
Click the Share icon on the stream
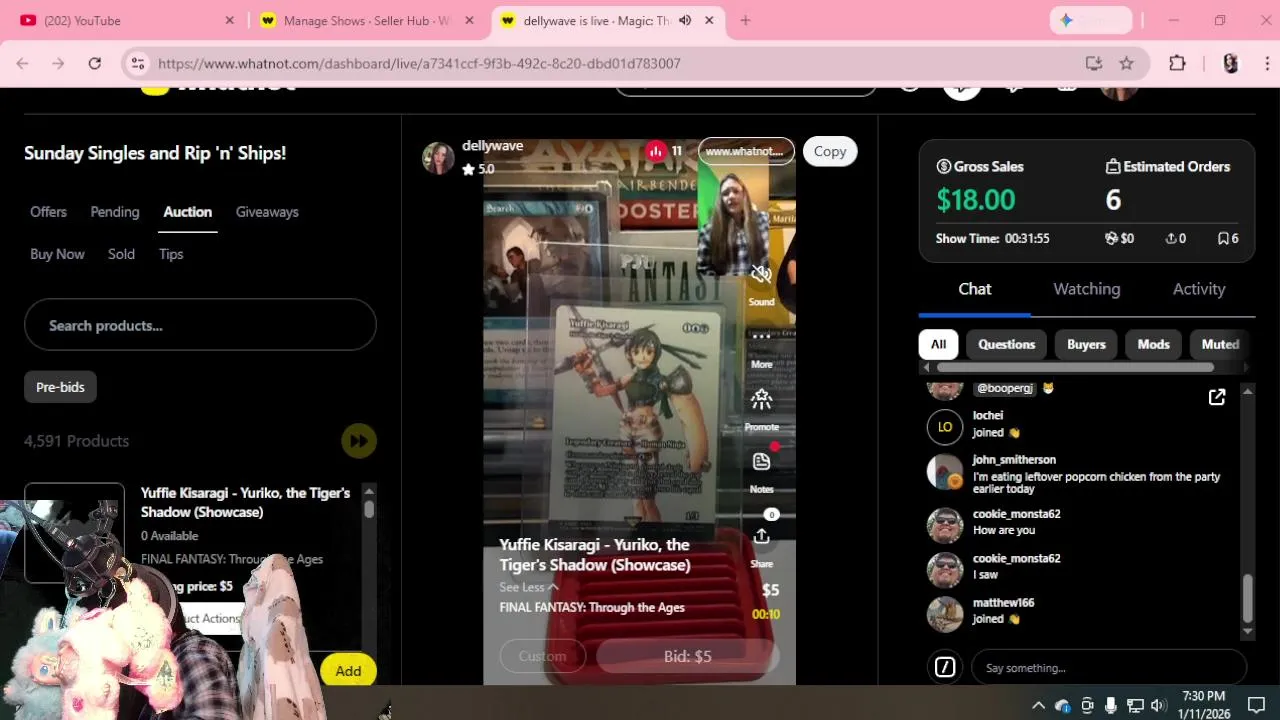761,537
